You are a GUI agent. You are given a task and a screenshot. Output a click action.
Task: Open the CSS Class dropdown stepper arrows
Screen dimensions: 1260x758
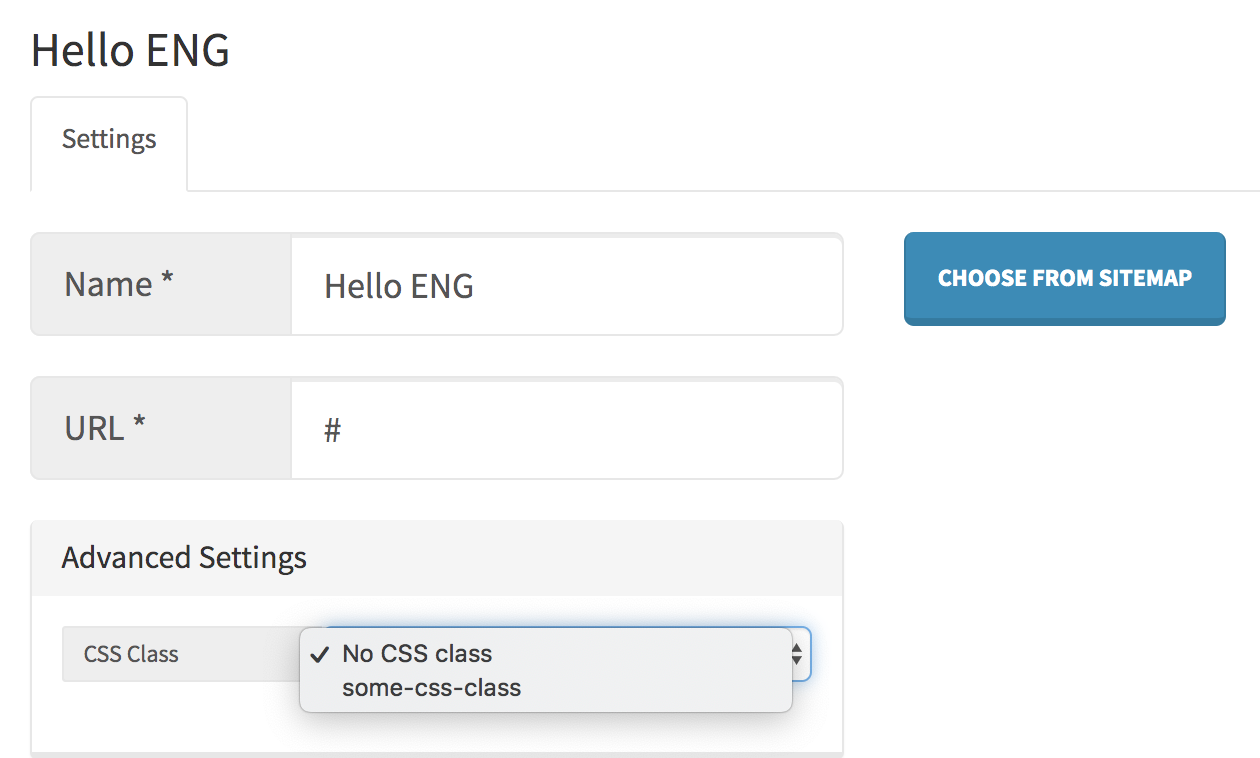coord(795,654)
